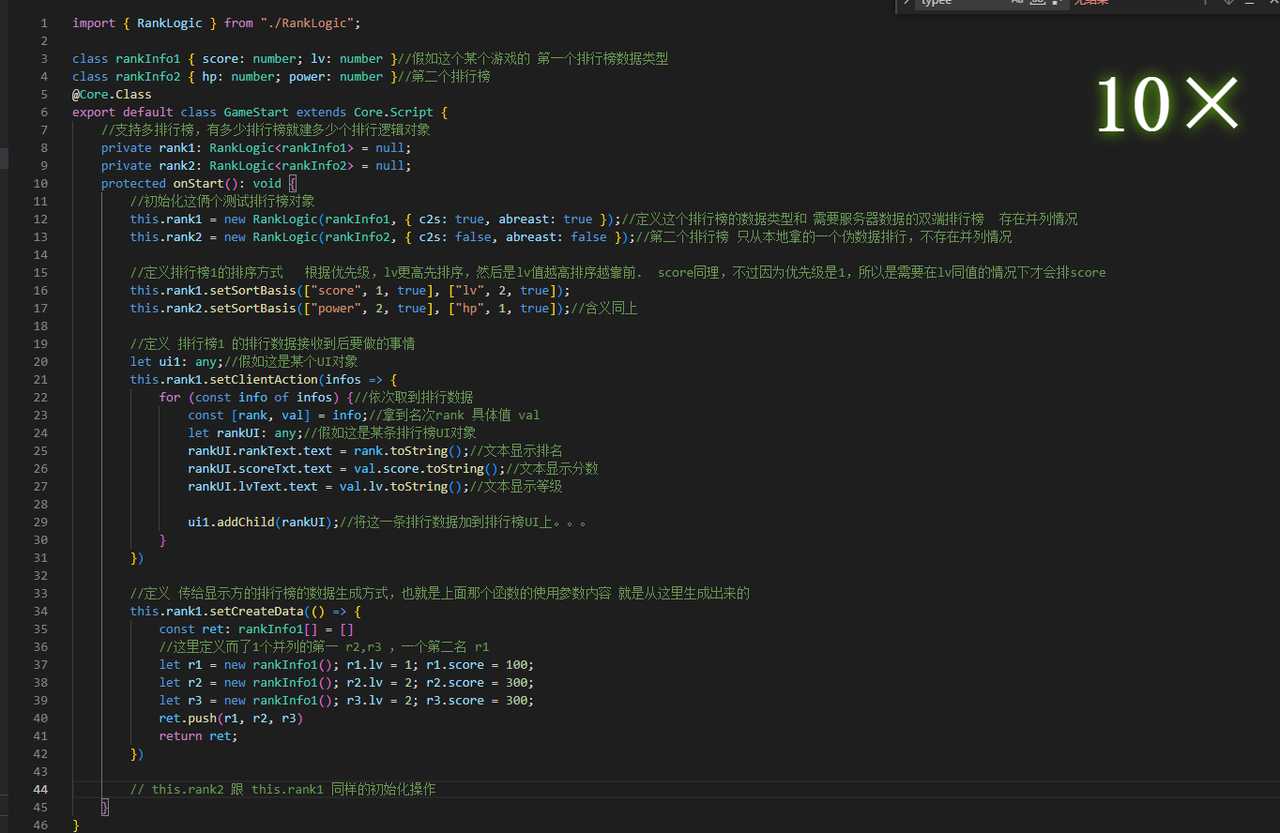Click the //文本显示等级 comment

pyautogui.click(x=516, y=487)
